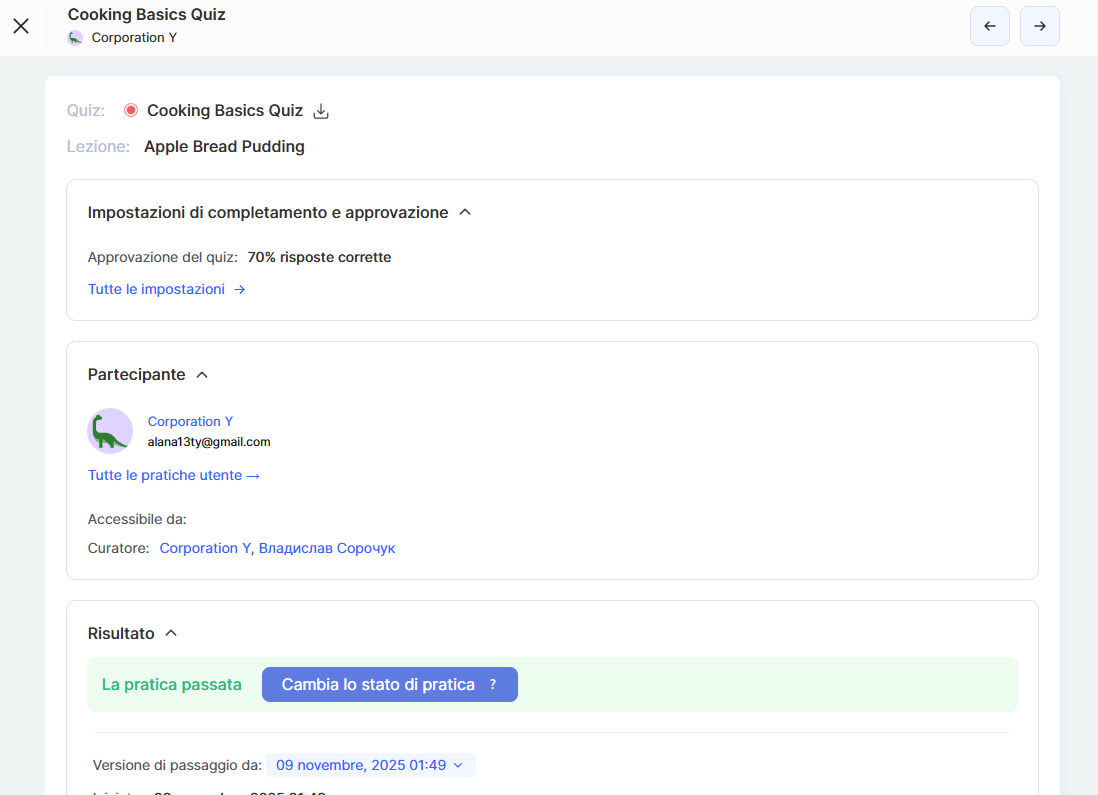Viewport: 1098px width, 795px height.
Task: Click the dinosaur avatar in the header
Action: [x=75, y=38]
